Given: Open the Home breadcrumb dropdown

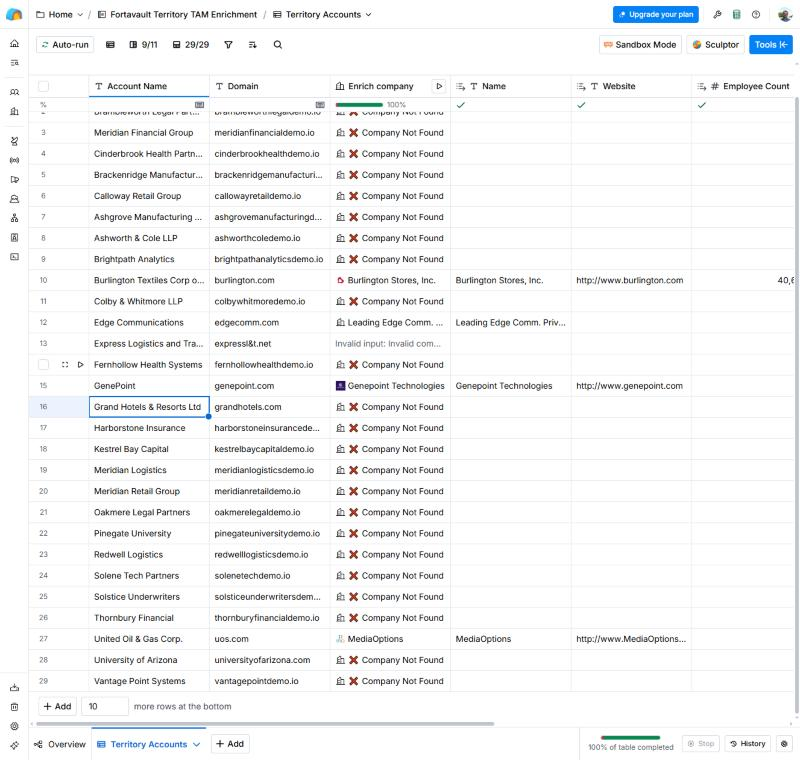Looking at the screenshot, I should (80, 15).
